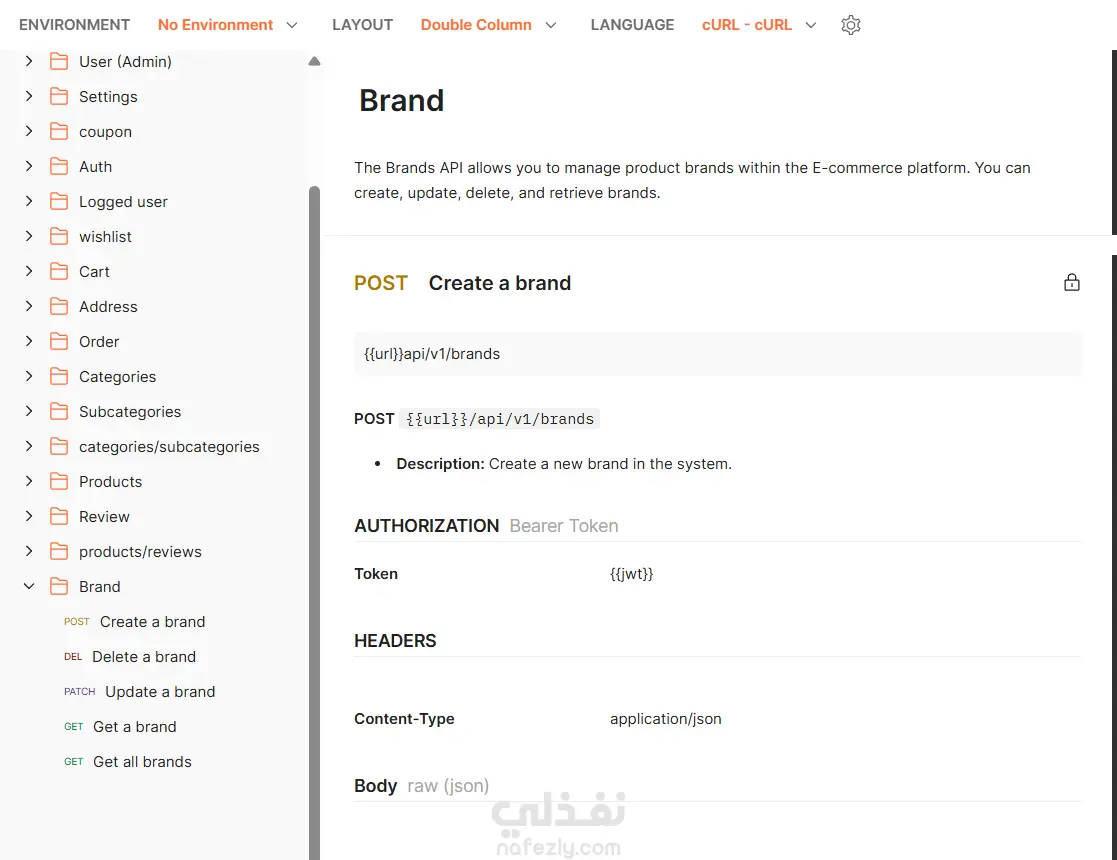The image size is (1117, 860).
Task: Expand the Categories folder chevron
Action: 29,377
